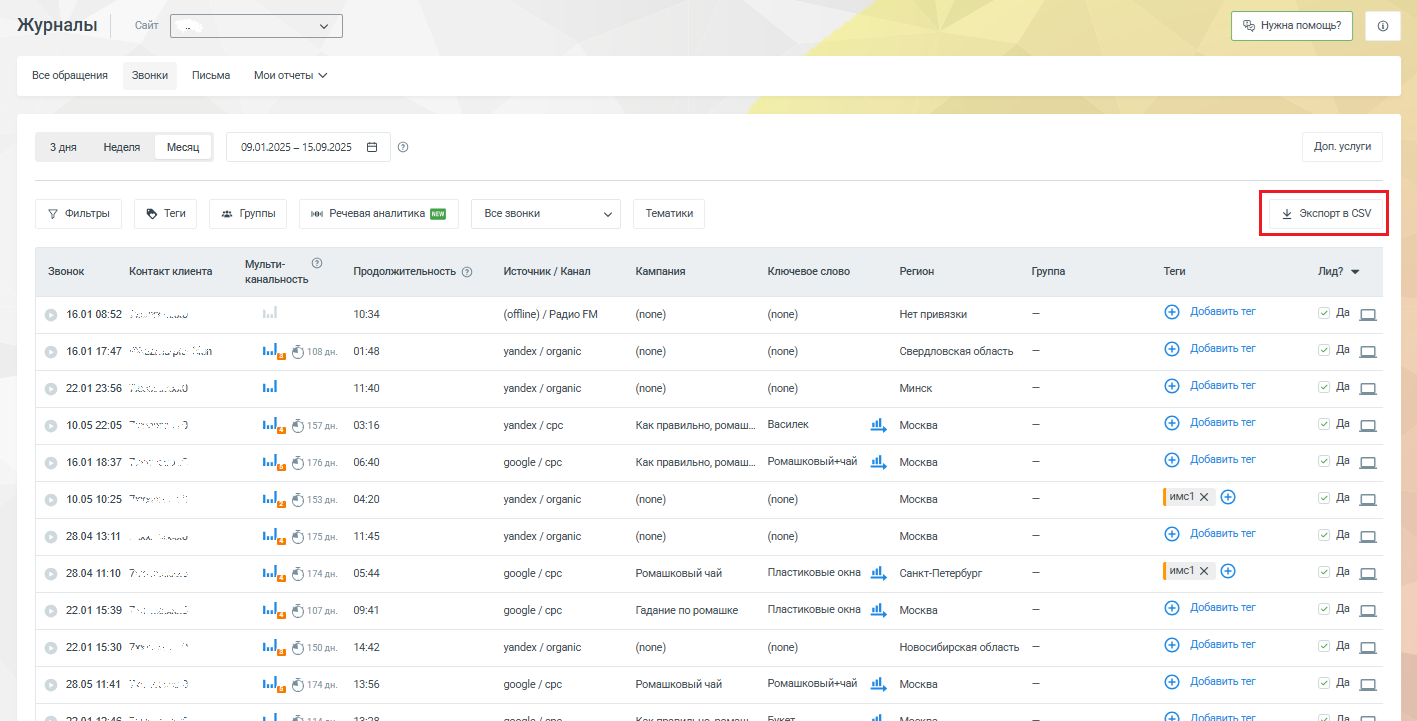Open help tooltip next to the date range

(x=403, y=147)
